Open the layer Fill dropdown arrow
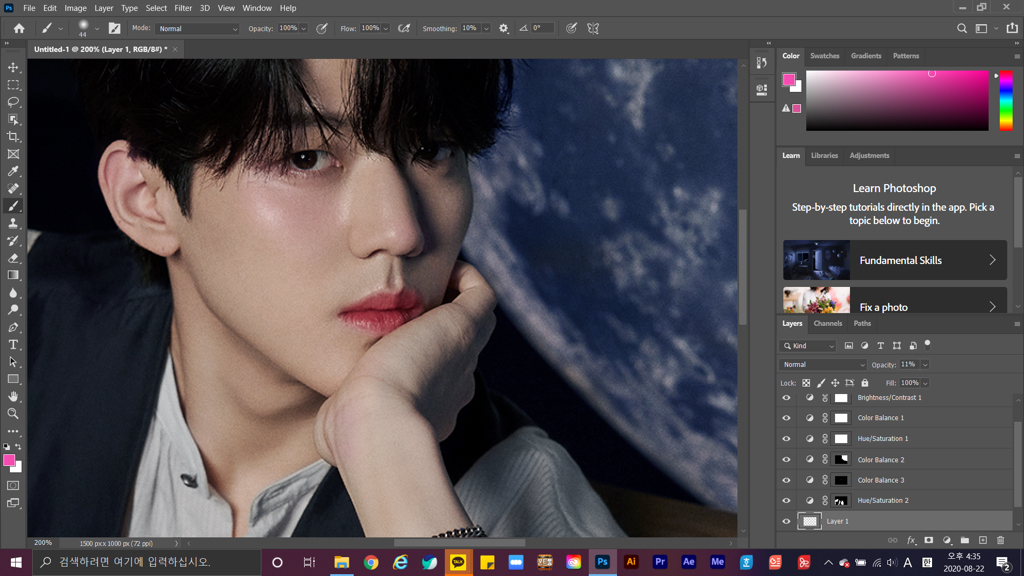The width and height of the screenshot is (1024, 576). 925,383
